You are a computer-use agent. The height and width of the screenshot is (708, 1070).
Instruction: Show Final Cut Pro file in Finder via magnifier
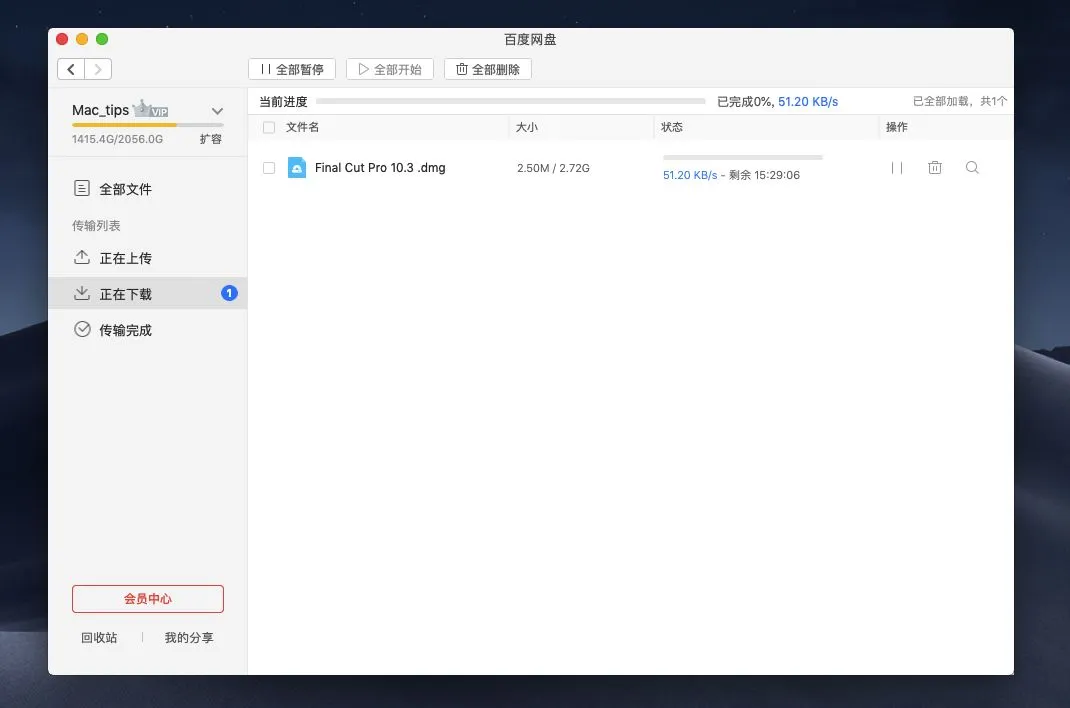pos(972,167)
